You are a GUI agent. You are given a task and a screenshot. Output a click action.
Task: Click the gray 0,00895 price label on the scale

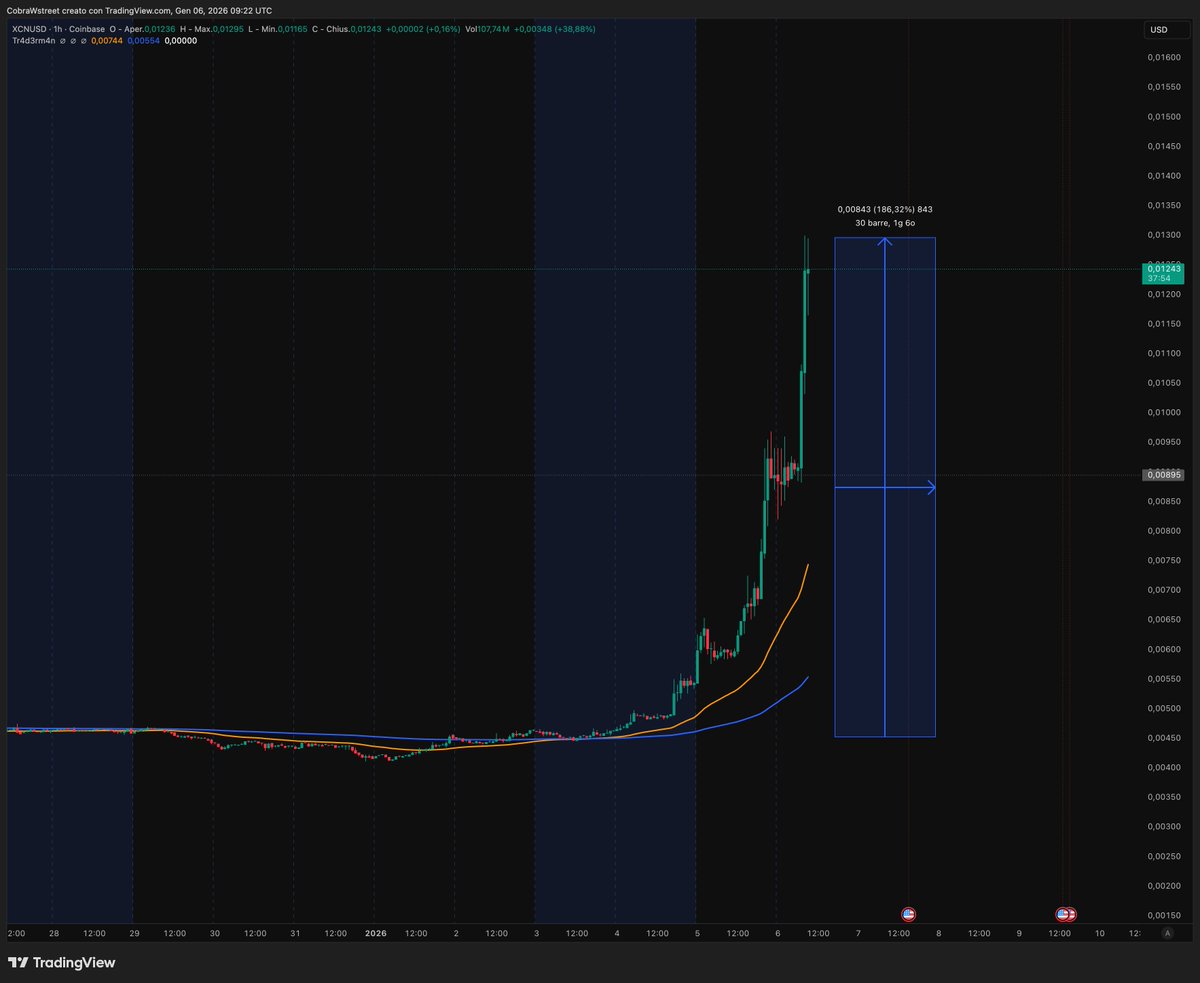(x=1161, y=474)
